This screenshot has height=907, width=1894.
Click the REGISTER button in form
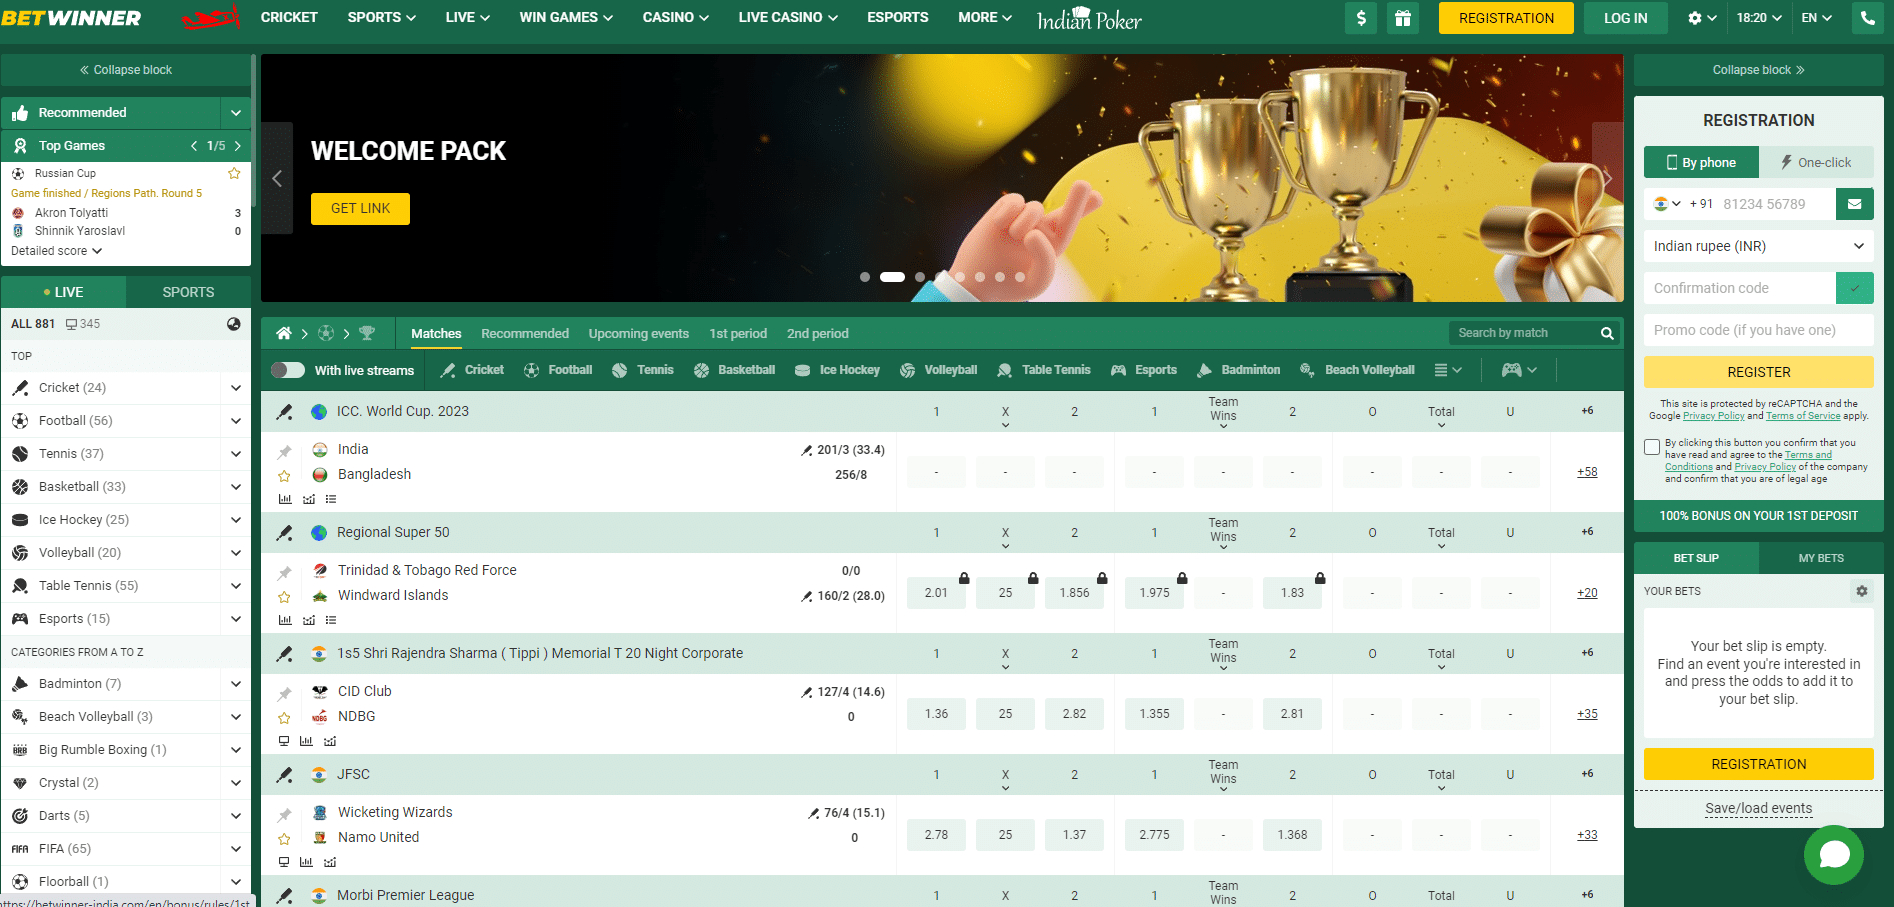[1758, 372]
